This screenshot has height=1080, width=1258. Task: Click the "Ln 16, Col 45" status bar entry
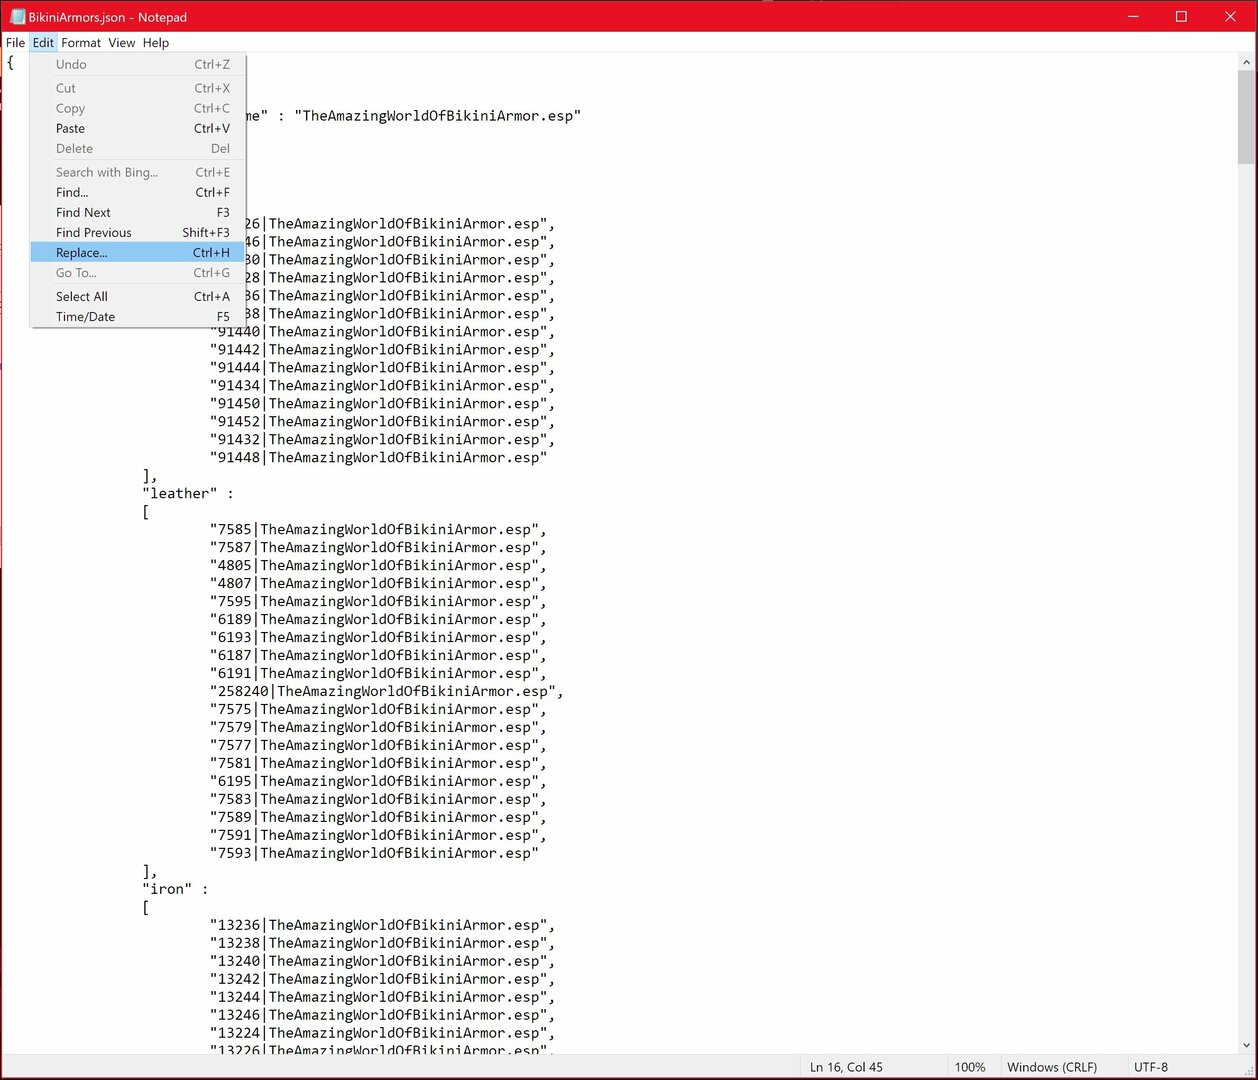pos(846,1067)
